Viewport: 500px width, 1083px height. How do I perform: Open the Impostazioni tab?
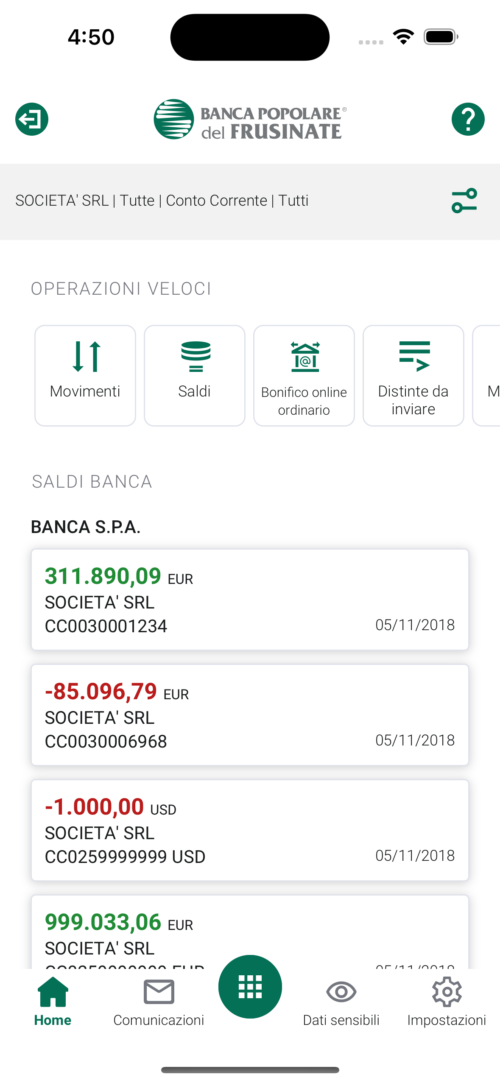[447, 1001]
